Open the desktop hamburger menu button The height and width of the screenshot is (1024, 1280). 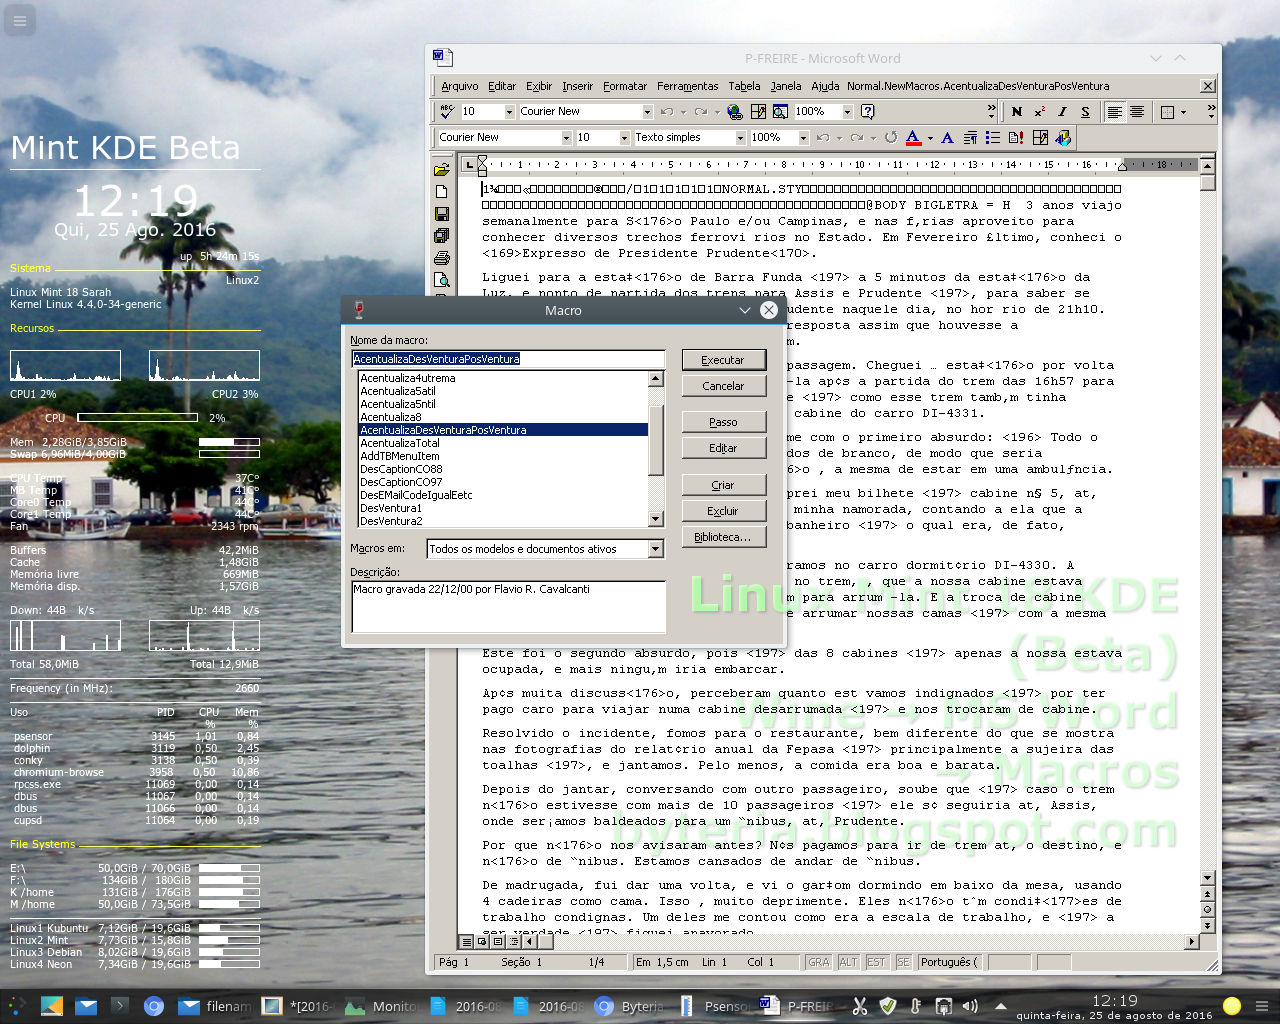click(x=19, y=19)
